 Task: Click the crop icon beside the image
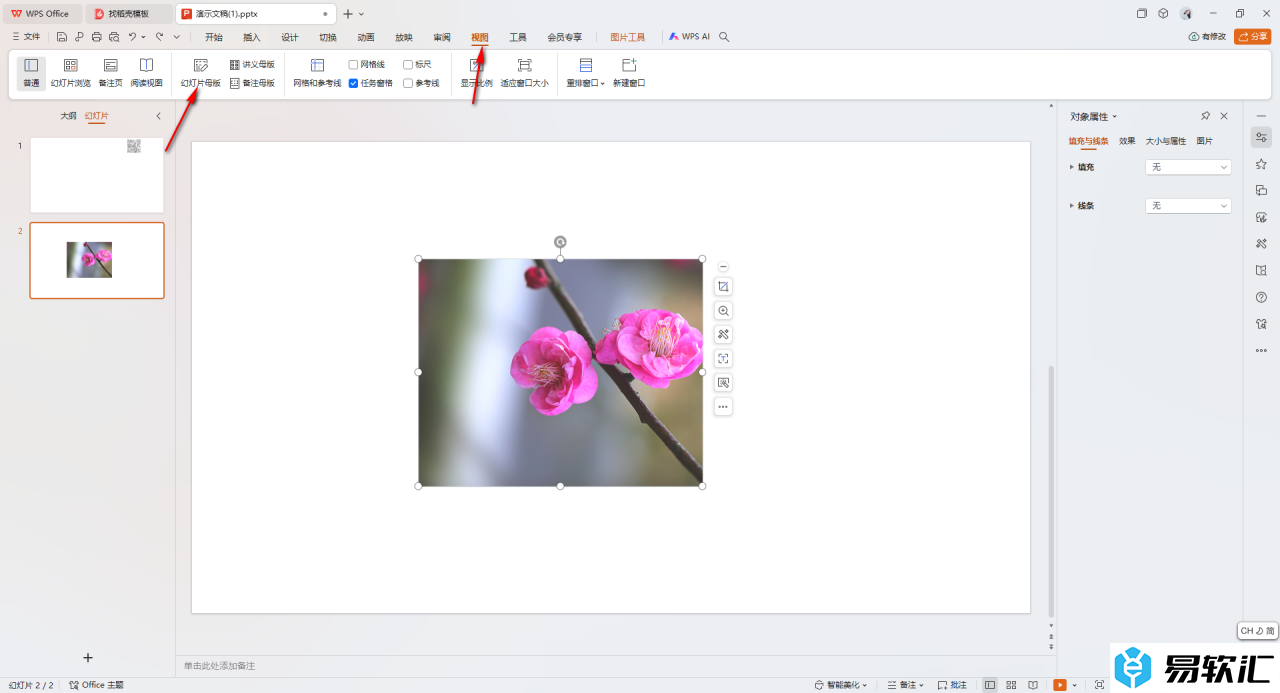[x=723, y=287]
